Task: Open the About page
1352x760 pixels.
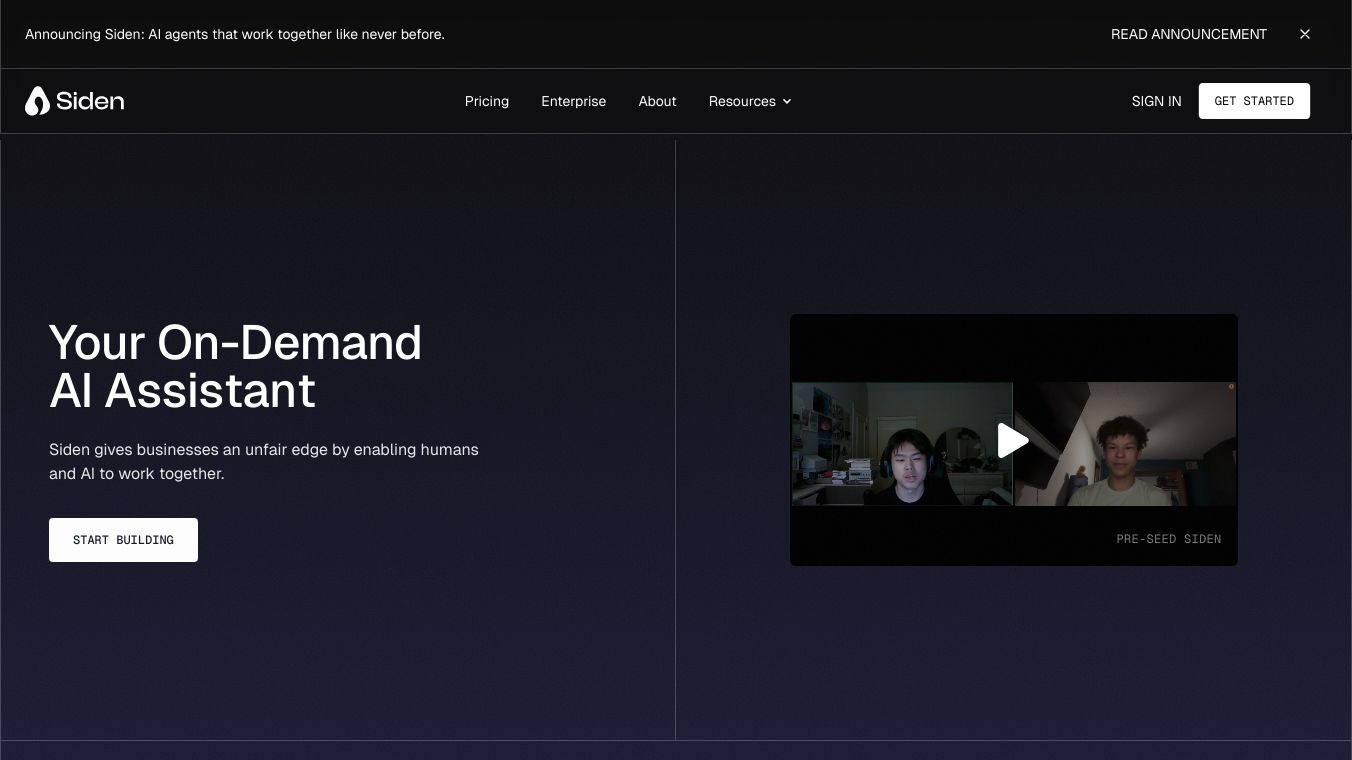Action: tap(658, 101)
